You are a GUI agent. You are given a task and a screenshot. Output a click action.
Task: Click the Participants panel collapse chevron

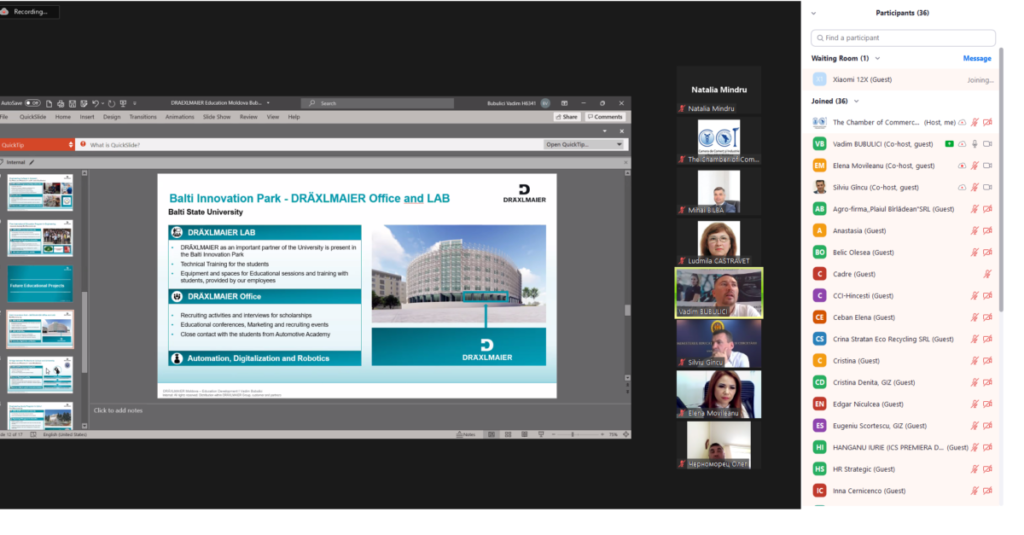tap(814, 13)
